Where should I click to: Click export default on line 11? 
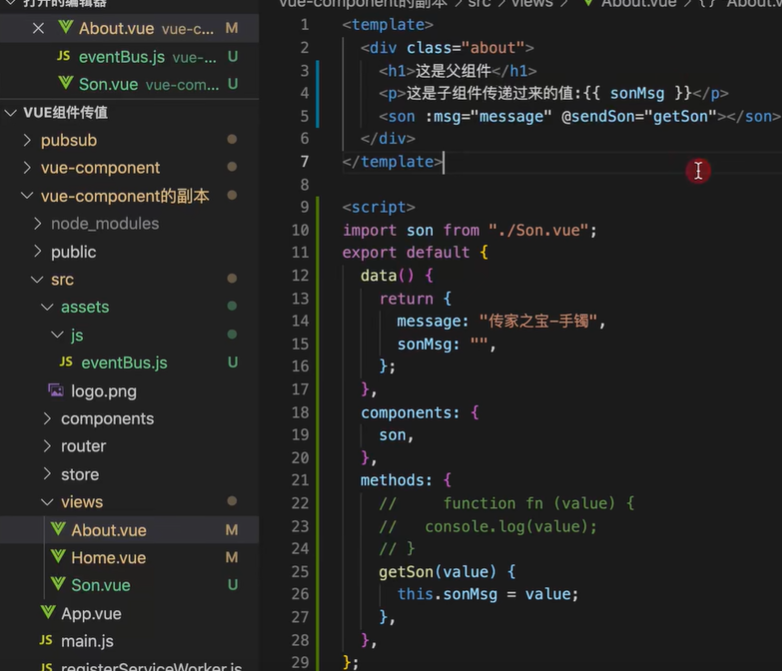(x=405, y=252)
